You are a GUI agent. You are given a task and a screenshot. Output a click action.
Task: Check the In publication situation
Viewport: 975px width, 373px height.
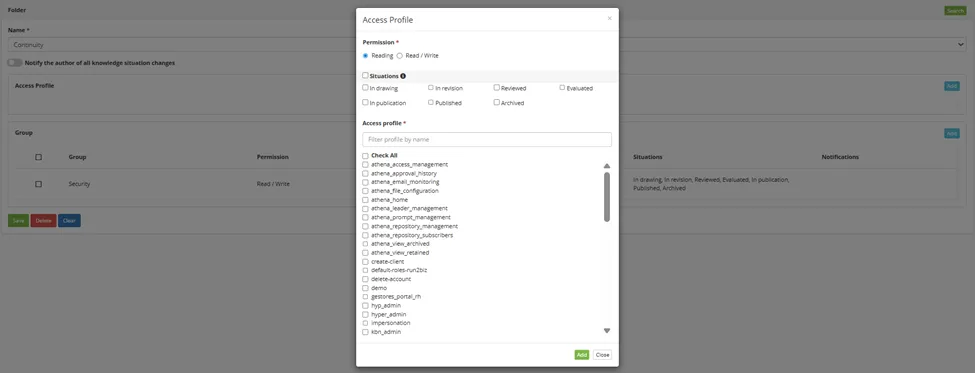[365, 102]
